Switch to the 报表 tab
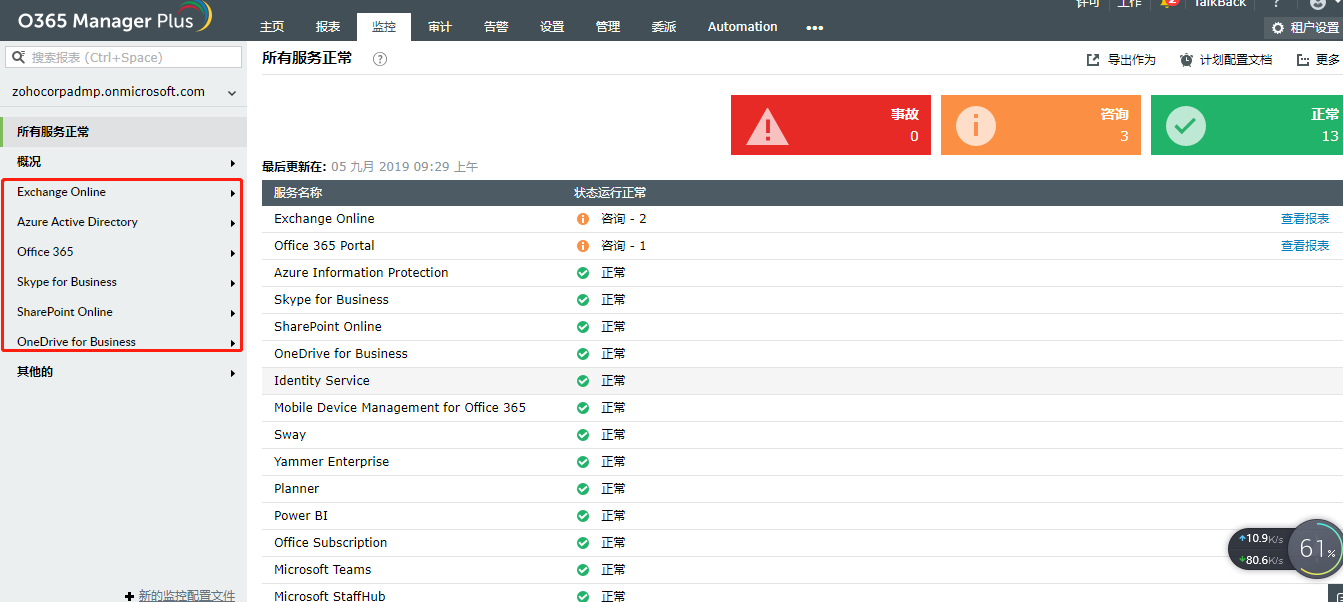Screen dimensions: 1343x602 click(x=328, y=27)
